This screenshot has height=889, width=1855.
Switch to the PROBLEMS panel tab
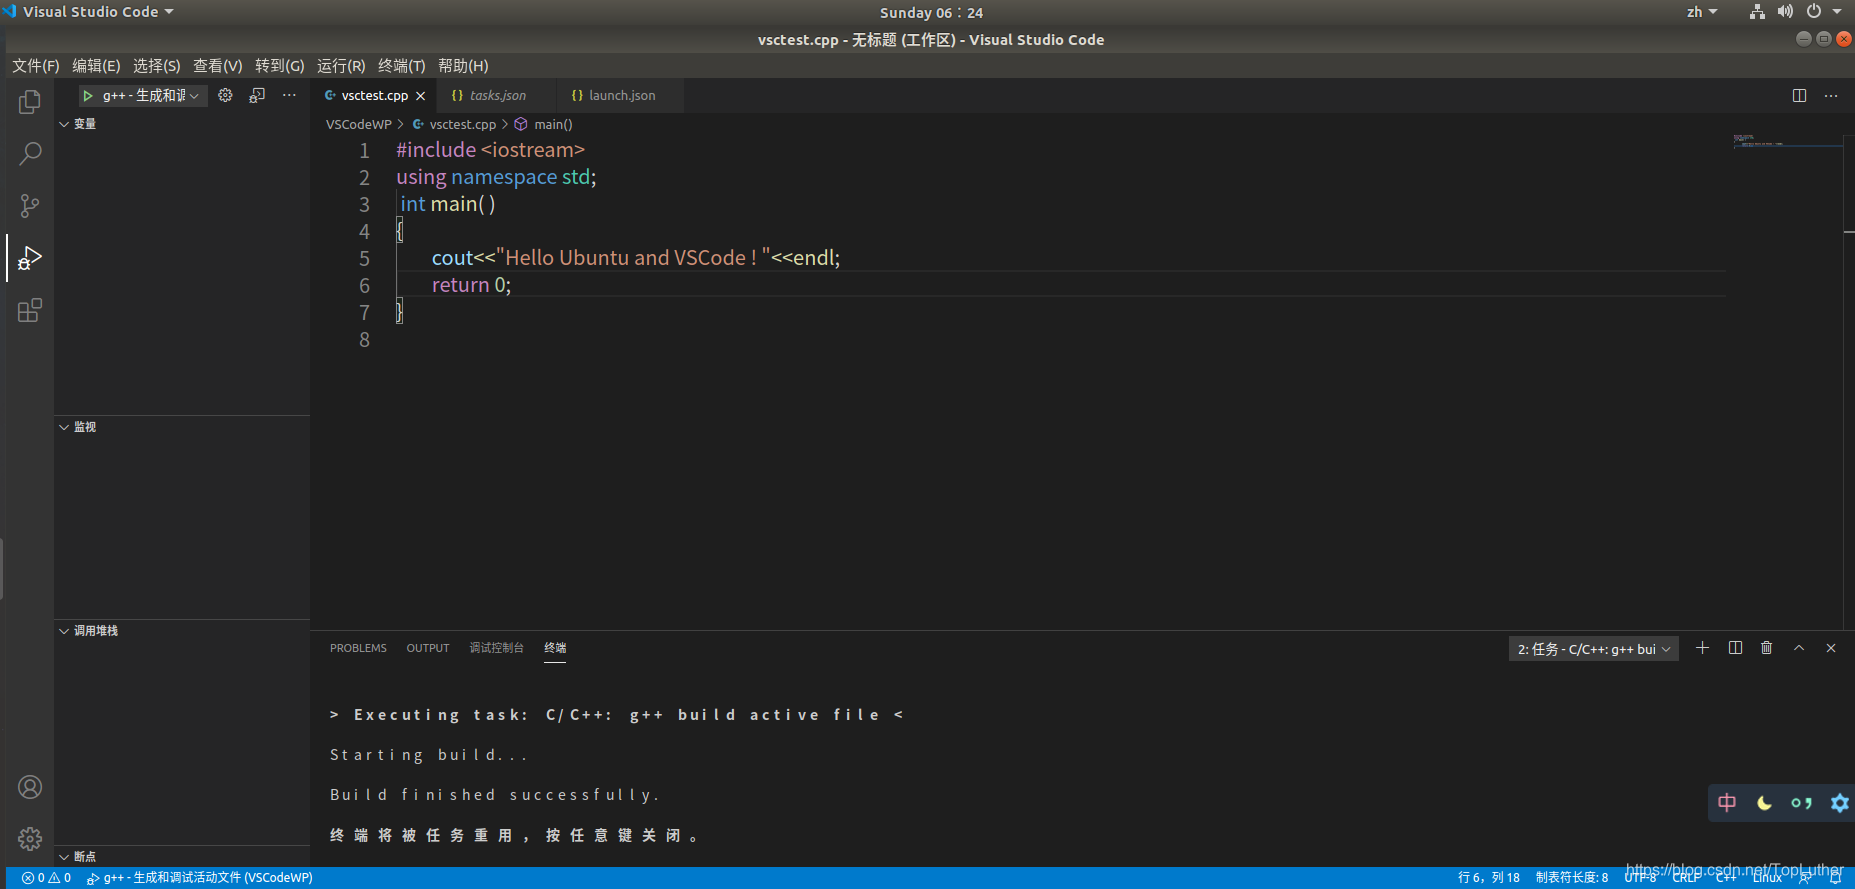tap(358, 648)
